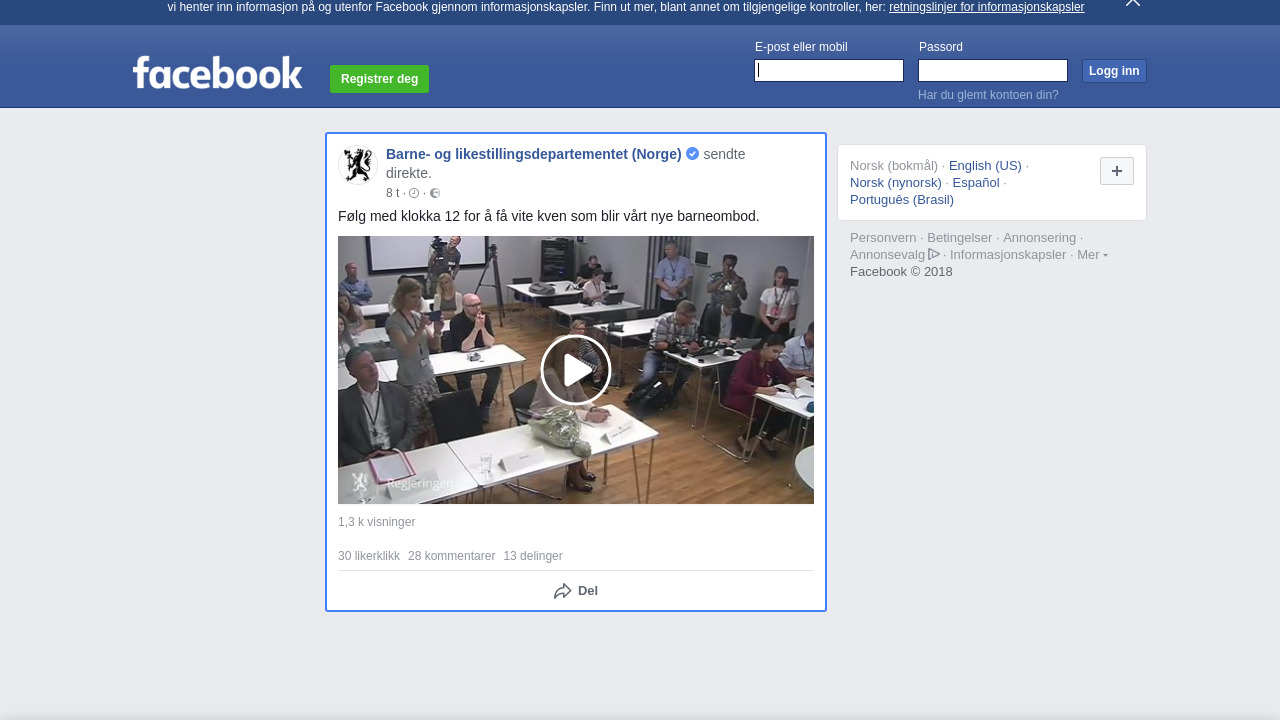Expand the Mer footer dropdown
Viewport: 1280px width, 720px height.
[1092, 255]
